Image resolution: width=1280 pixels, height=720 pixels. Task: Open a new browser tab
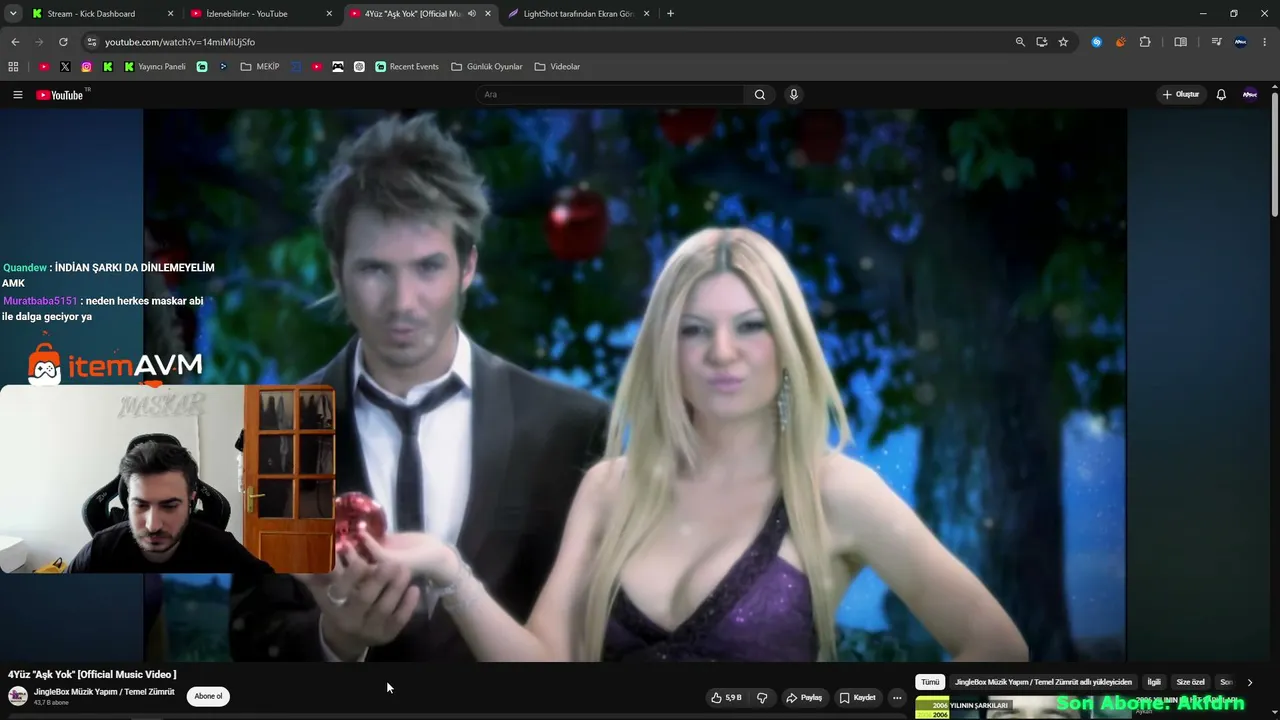[x=670, y=14]
